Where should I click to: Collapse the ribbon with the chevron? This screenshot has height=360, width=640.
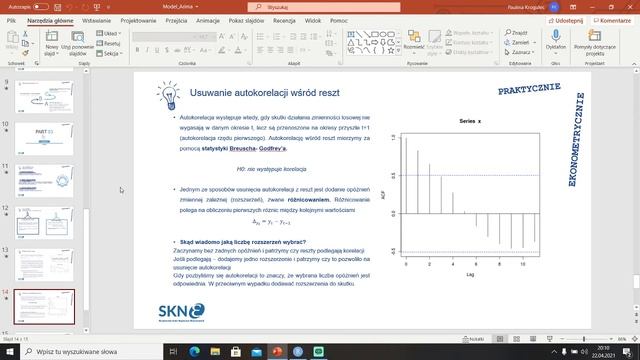634,64
